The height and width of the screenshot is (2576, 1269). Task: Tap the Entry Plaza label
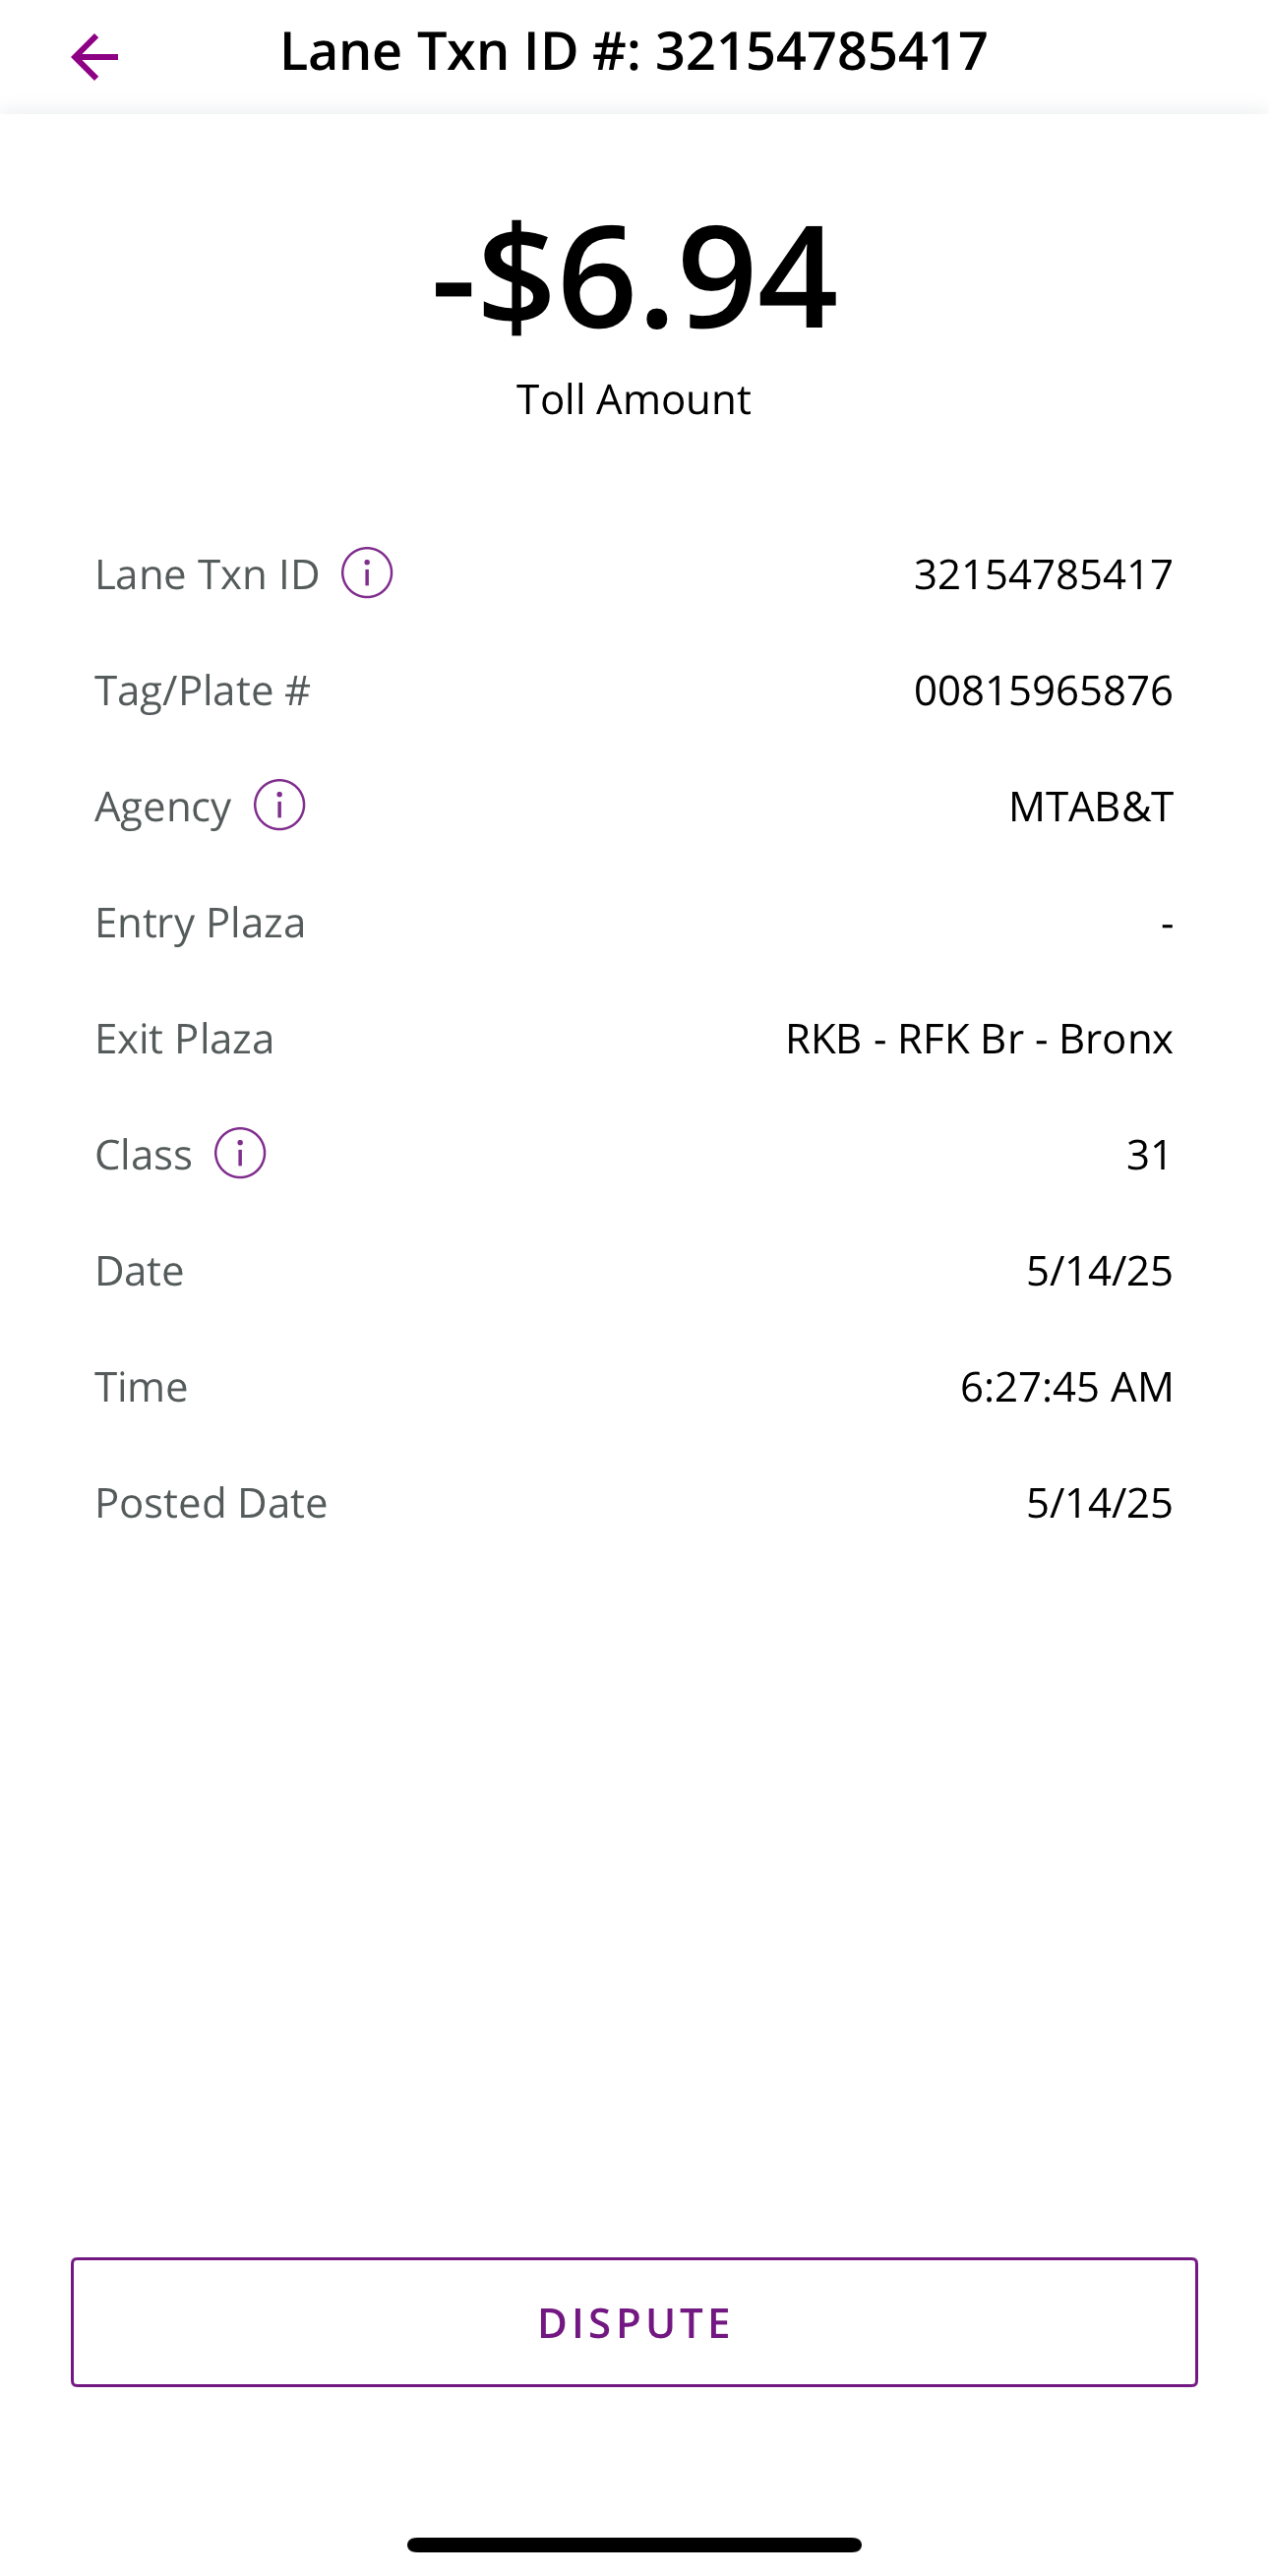pos(200,923)
